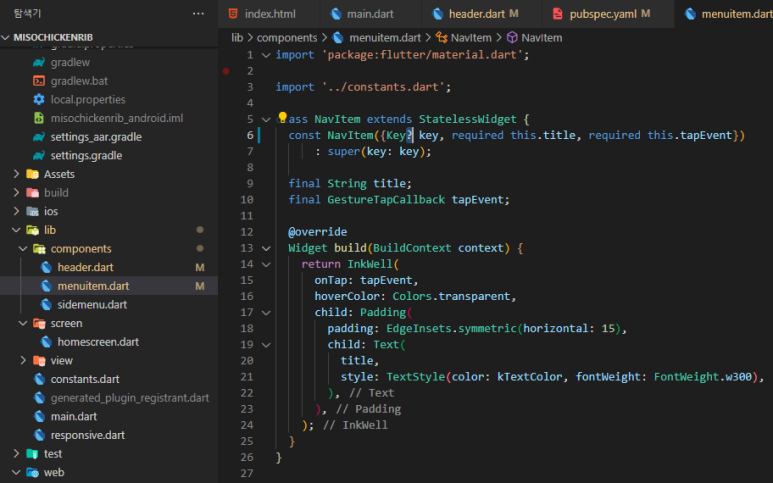773x483 pixels.
Task: Expand the ios folder
Action: pyautogui.click(x=16, y=211)
